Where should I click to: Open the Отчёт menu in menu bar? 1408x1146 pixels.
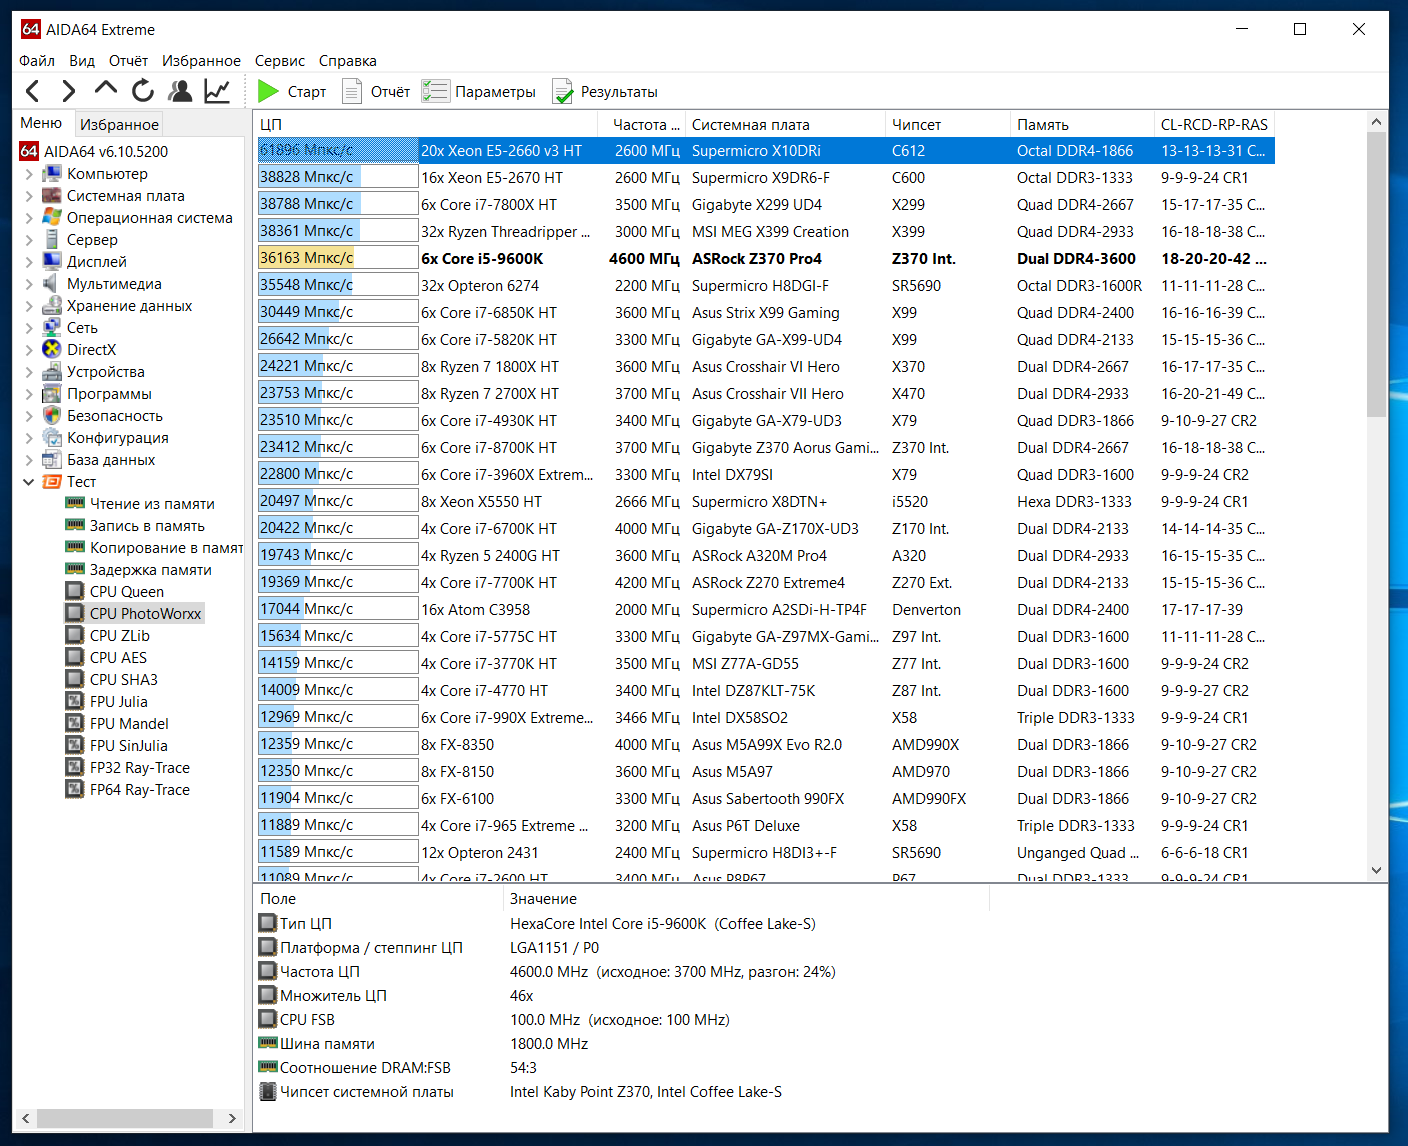click(x=128, y=61)
